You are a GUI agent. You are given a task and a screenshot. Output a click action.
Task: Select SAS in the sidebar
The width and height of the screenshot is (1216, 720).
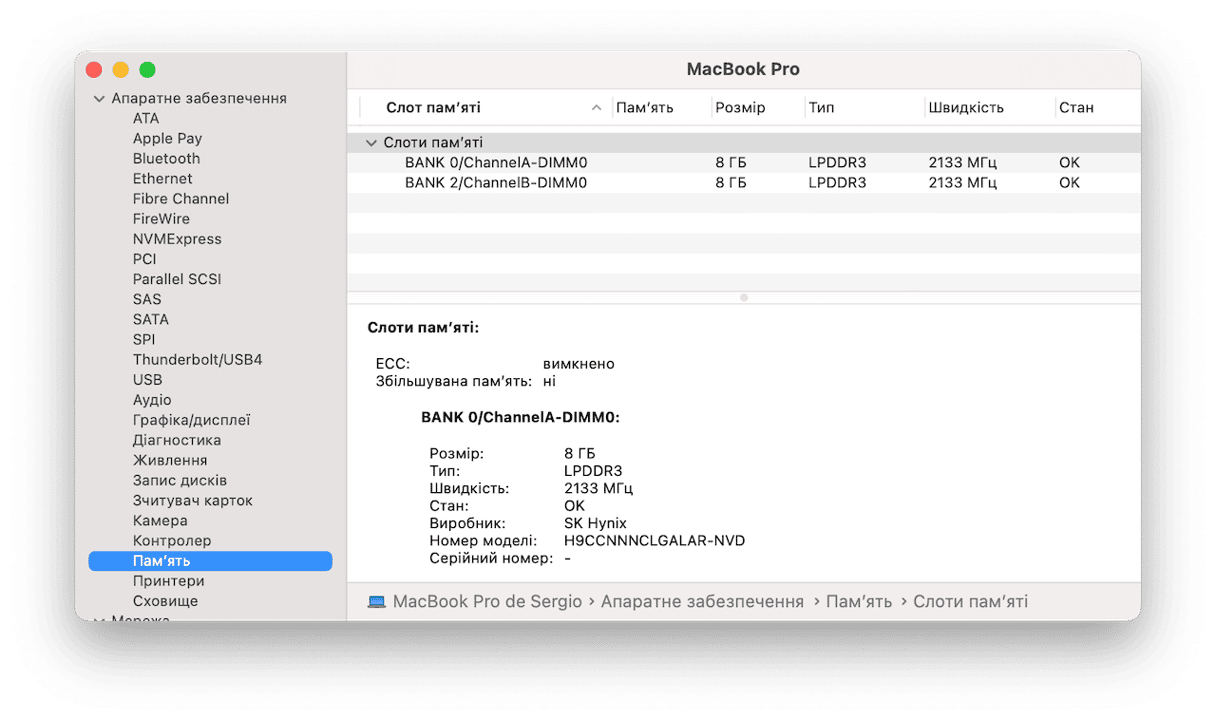147,299
